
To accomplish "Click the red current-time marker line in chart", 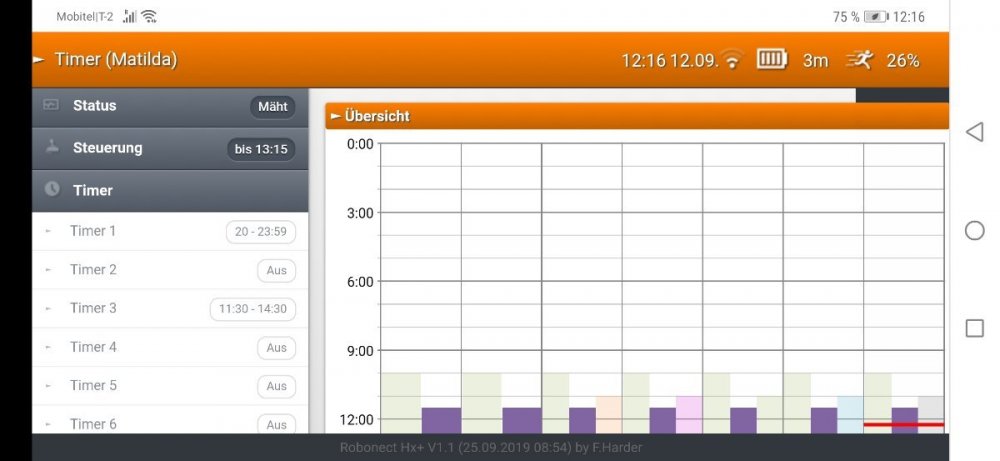I will (x=903, y=424).
